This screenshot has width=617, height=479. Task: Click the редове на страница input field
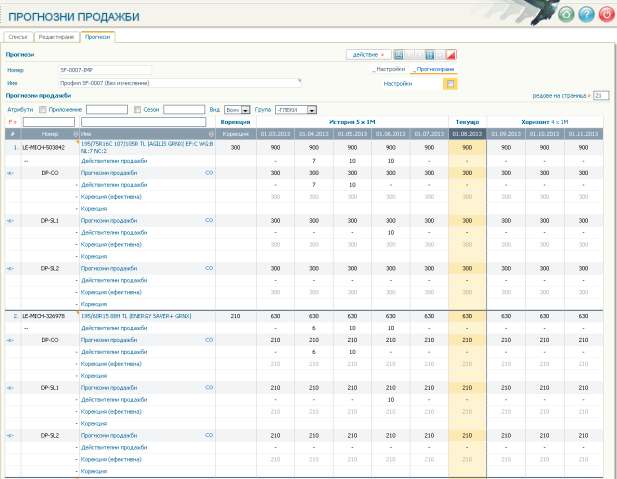(x=601, y=96)
